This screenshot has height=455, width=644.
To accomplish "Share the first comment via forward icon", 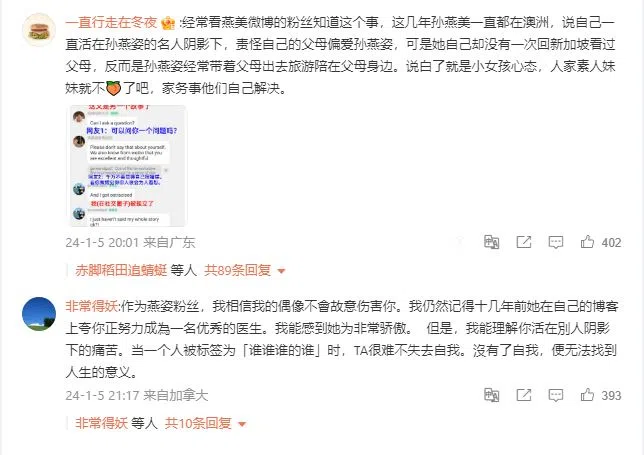I will click(x=524, y=242).
